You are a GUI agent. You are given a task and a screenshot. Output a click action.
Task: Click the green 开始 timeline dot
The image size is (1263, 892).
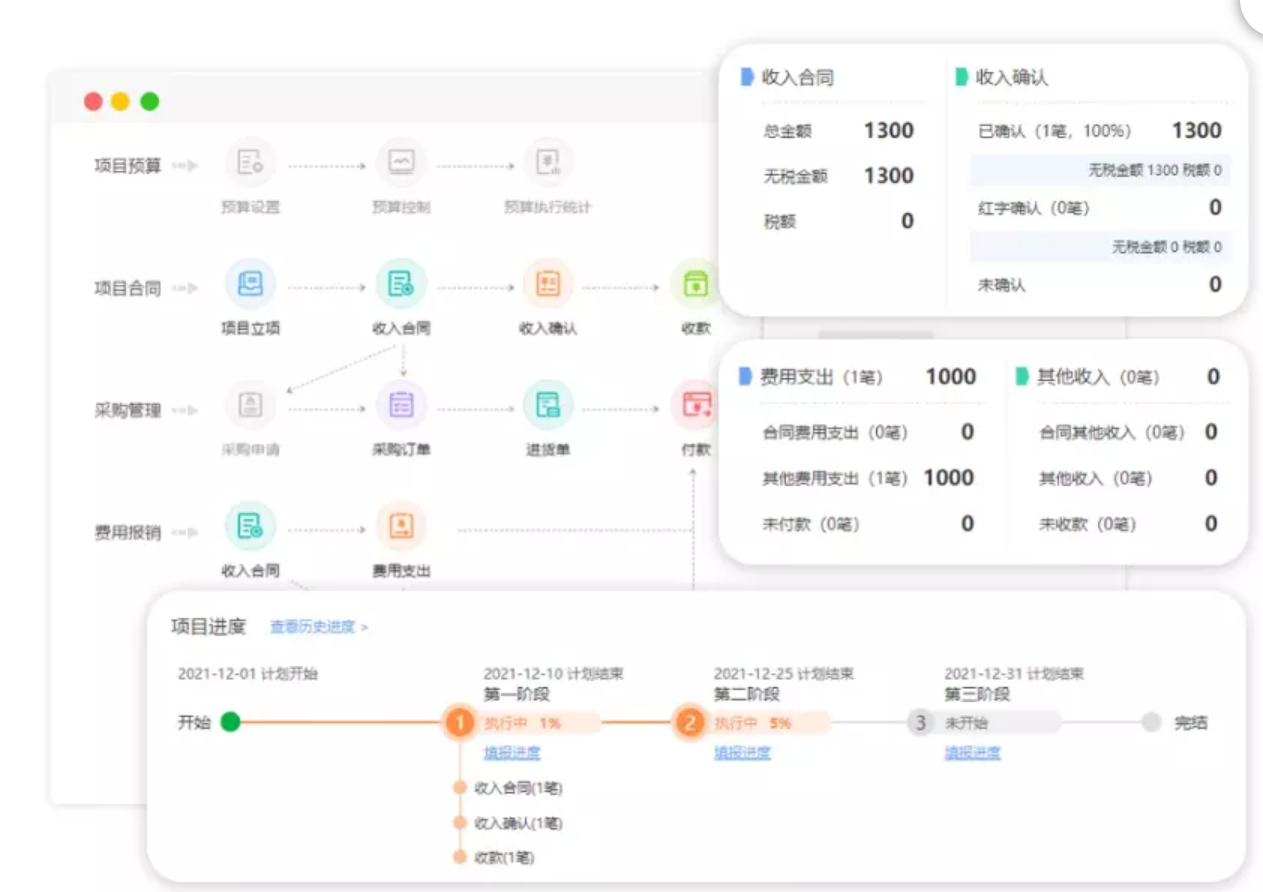[x=231, y=722]
